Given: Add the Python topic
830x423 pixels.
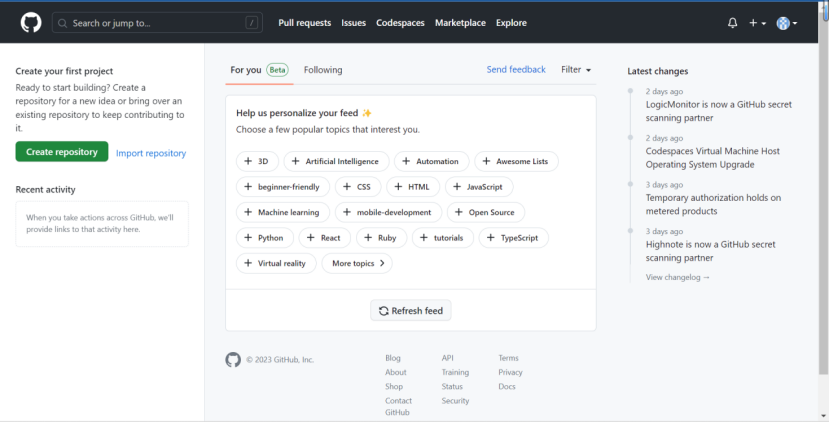Looking at the screenshot, I should [x=265, y=238].
